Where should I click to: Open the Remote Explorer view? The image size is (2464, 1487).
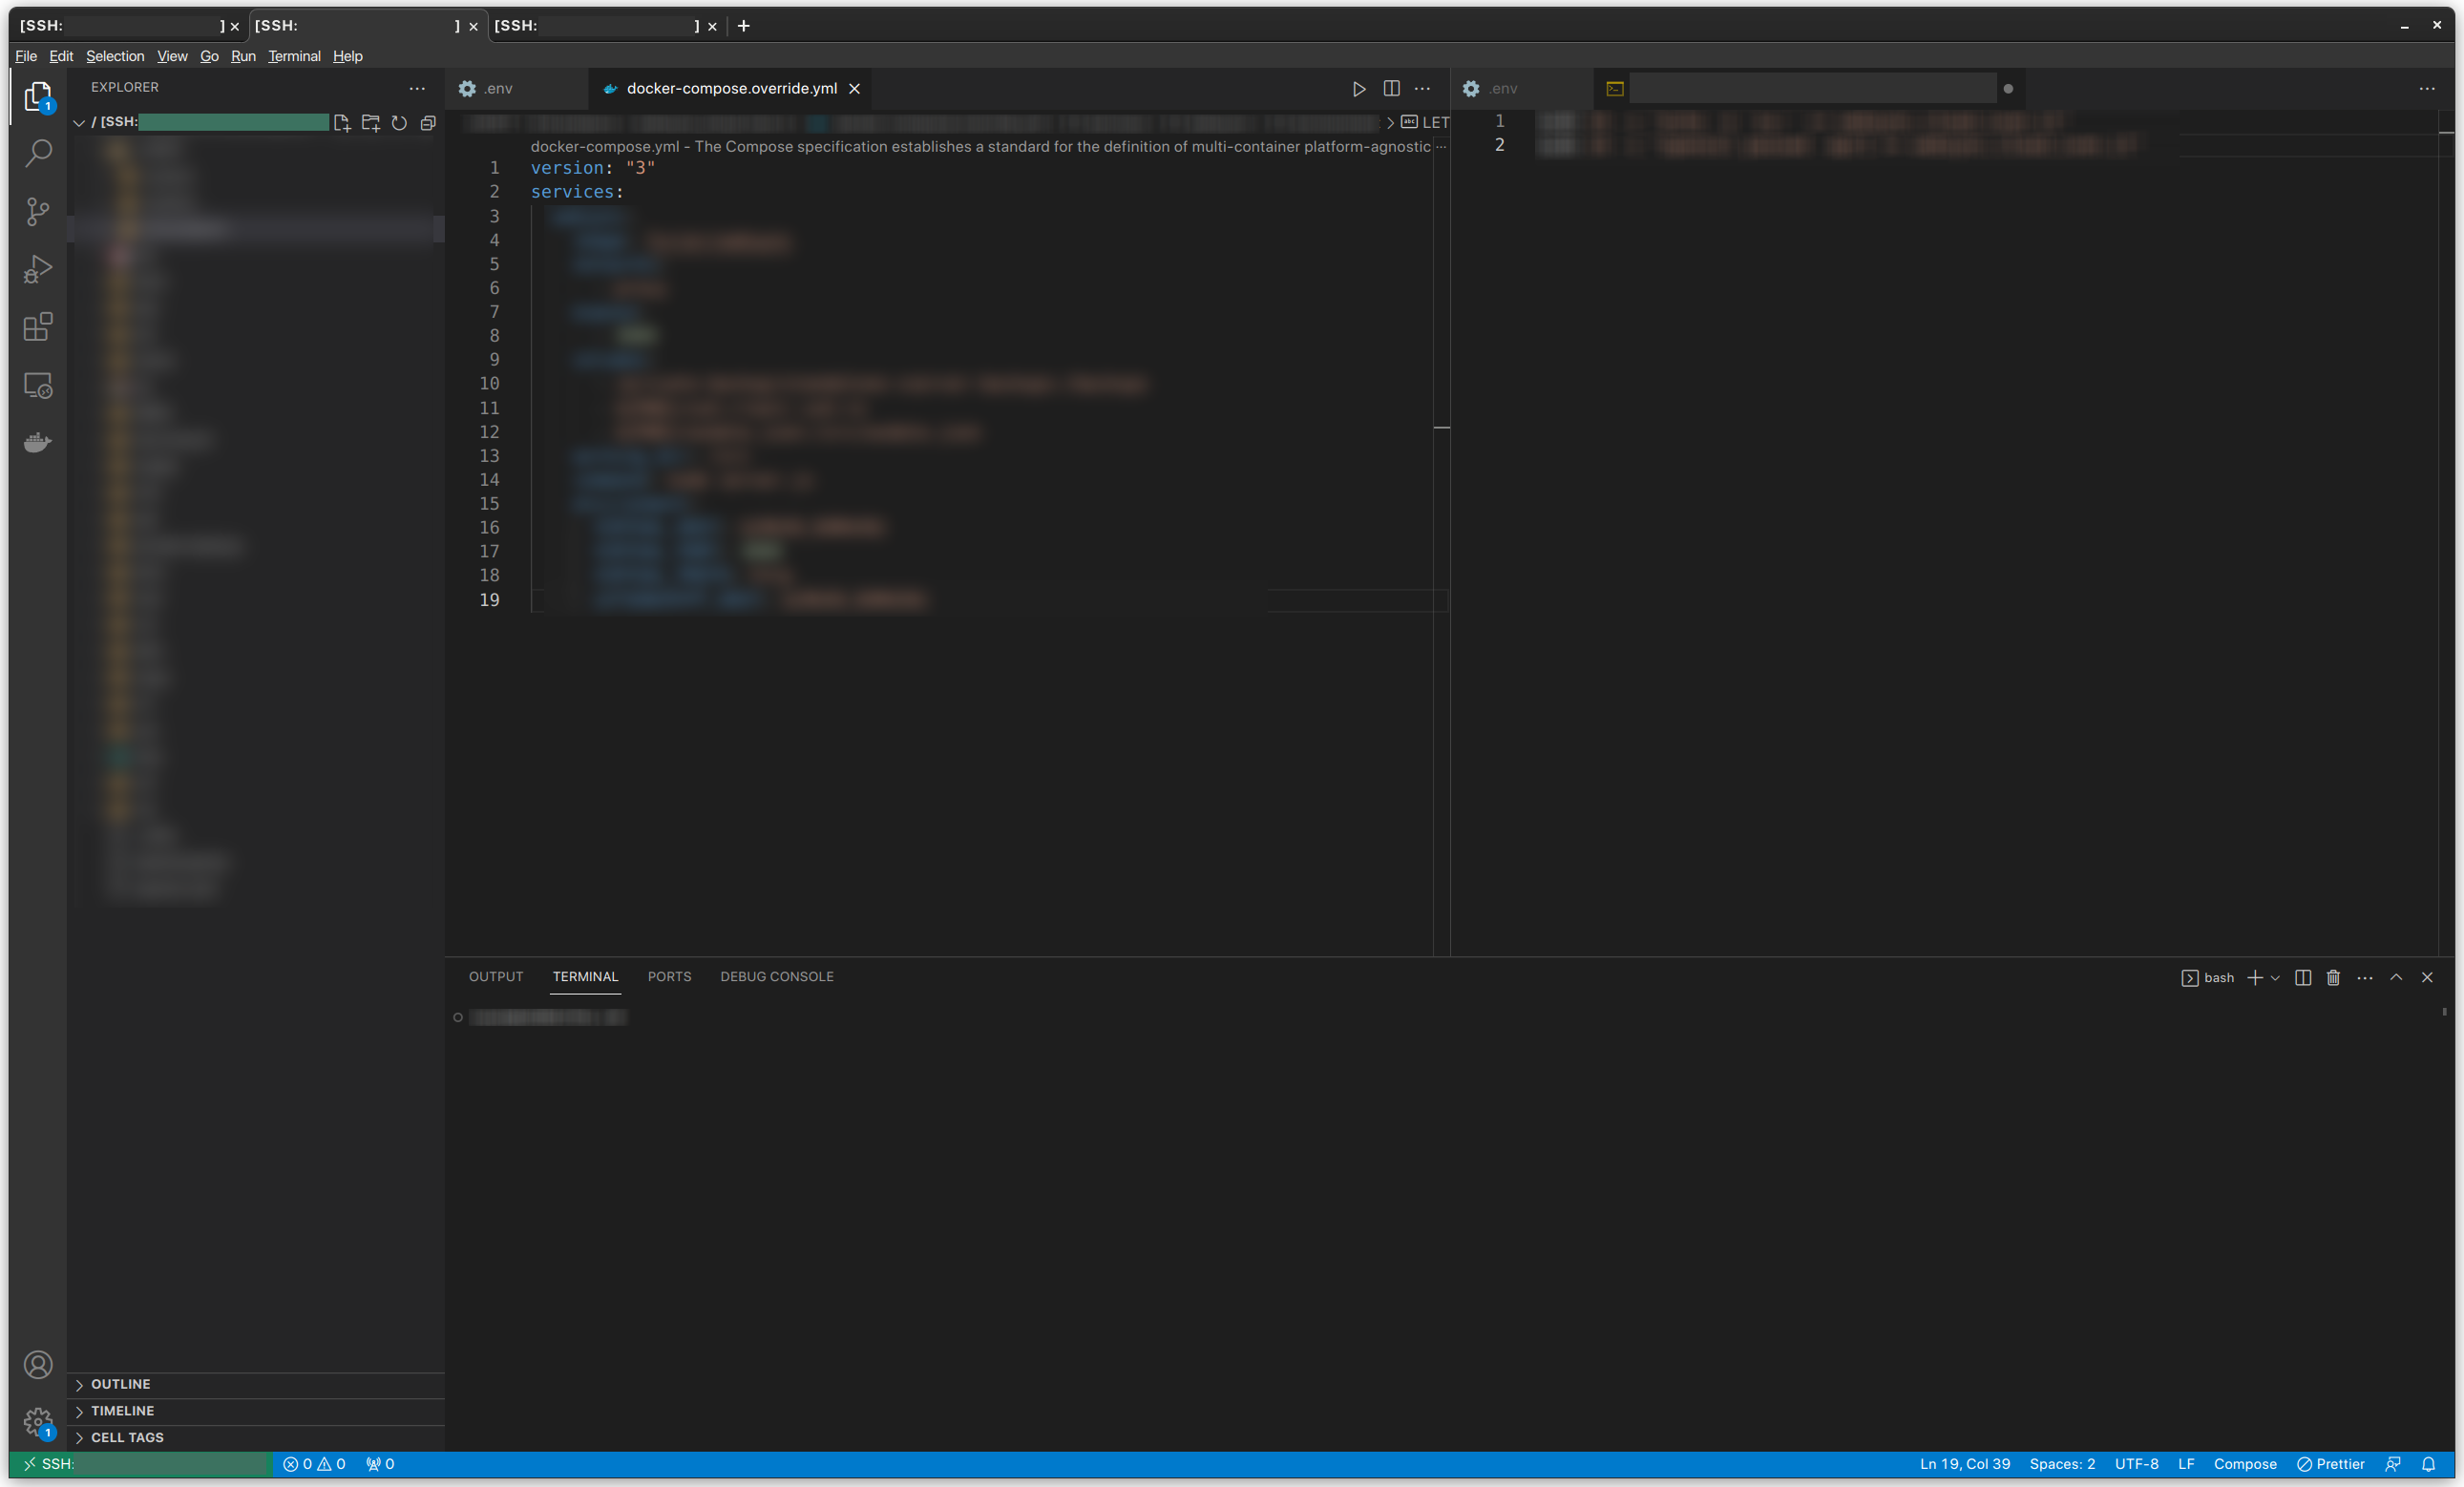[x=38, y=385]
